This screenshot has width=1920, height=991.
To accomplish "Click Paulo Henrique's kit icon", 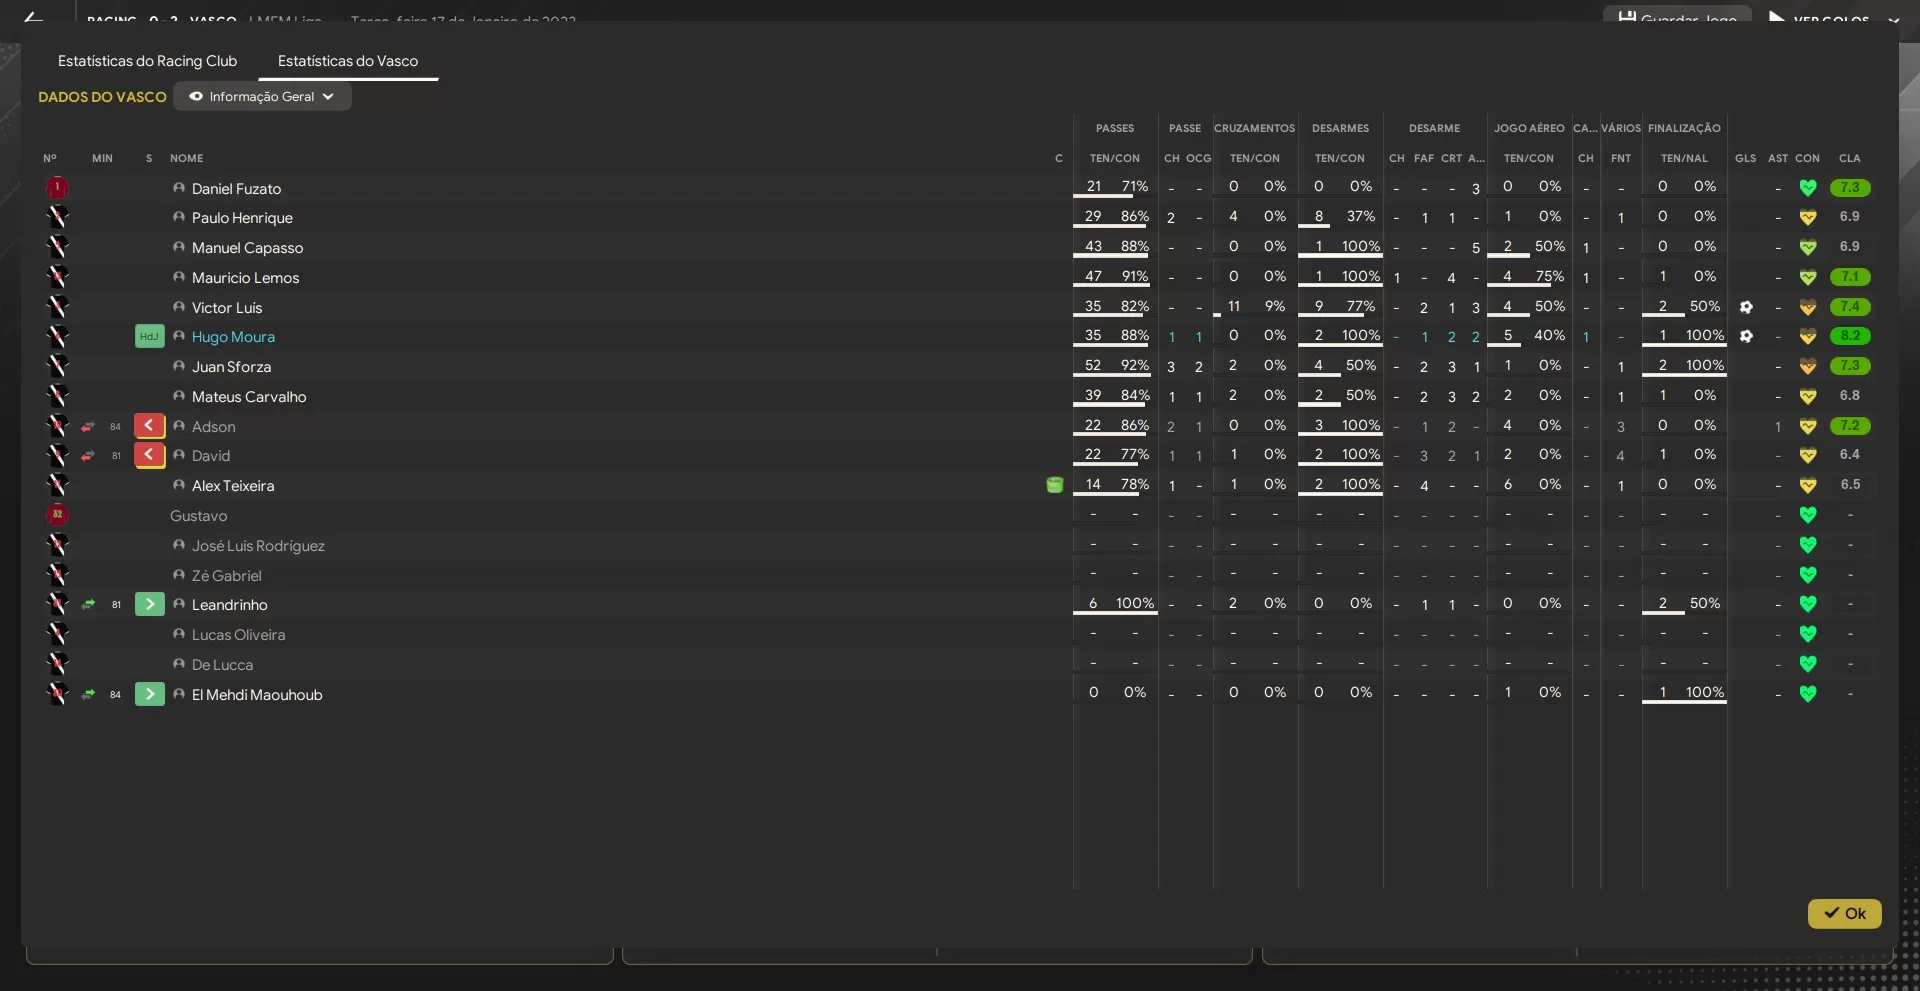I will [x=57, y=217].
